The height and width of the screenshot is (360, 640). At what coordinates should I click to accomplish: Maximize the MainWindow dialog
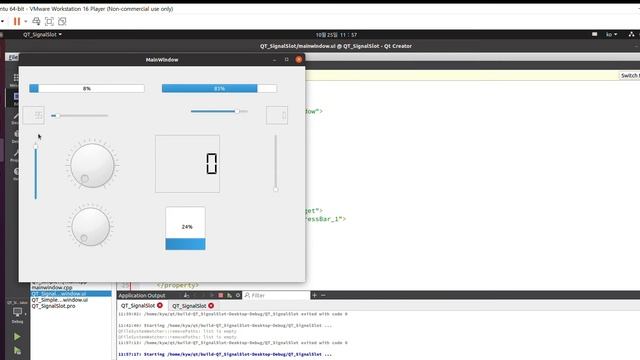pos(287,60)
